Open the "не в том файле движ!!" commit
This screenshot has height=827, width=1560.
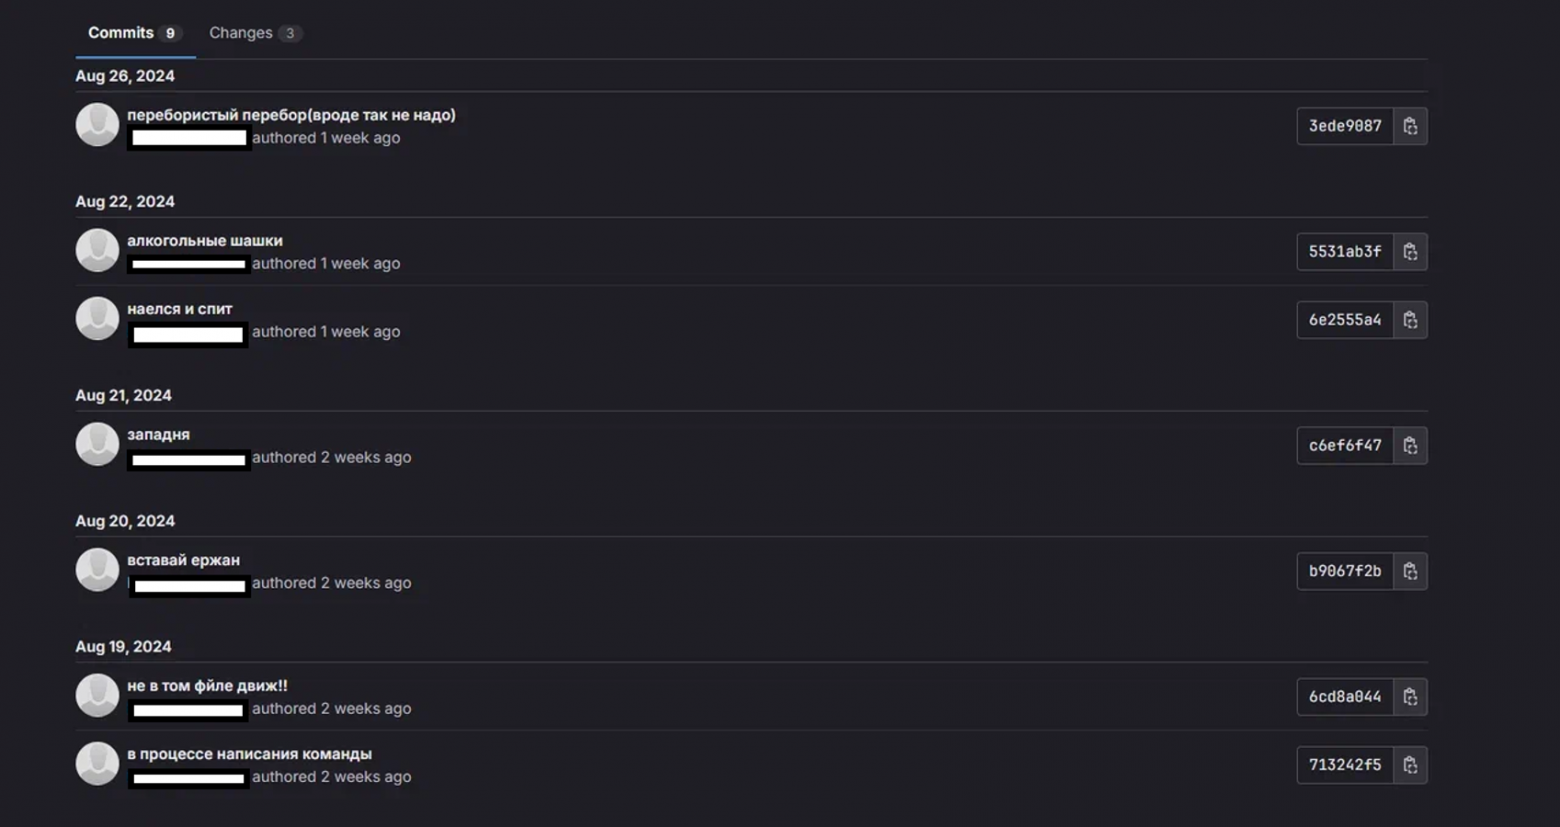point(207,686)
